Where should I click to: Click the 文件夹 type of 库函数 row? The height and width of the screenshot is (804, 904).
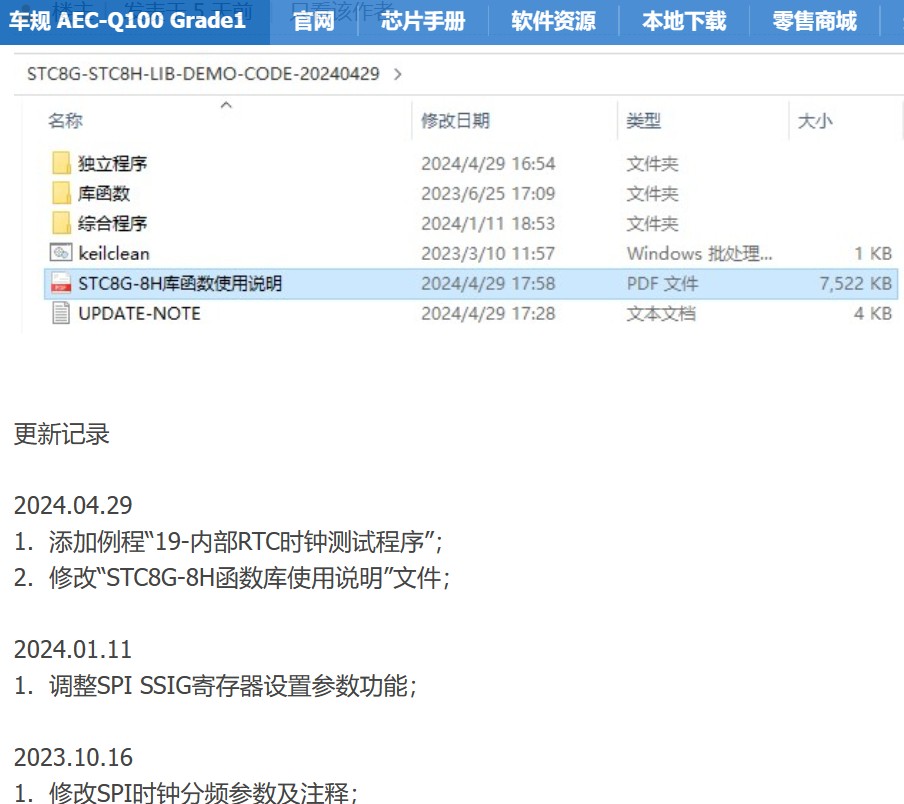652,194
